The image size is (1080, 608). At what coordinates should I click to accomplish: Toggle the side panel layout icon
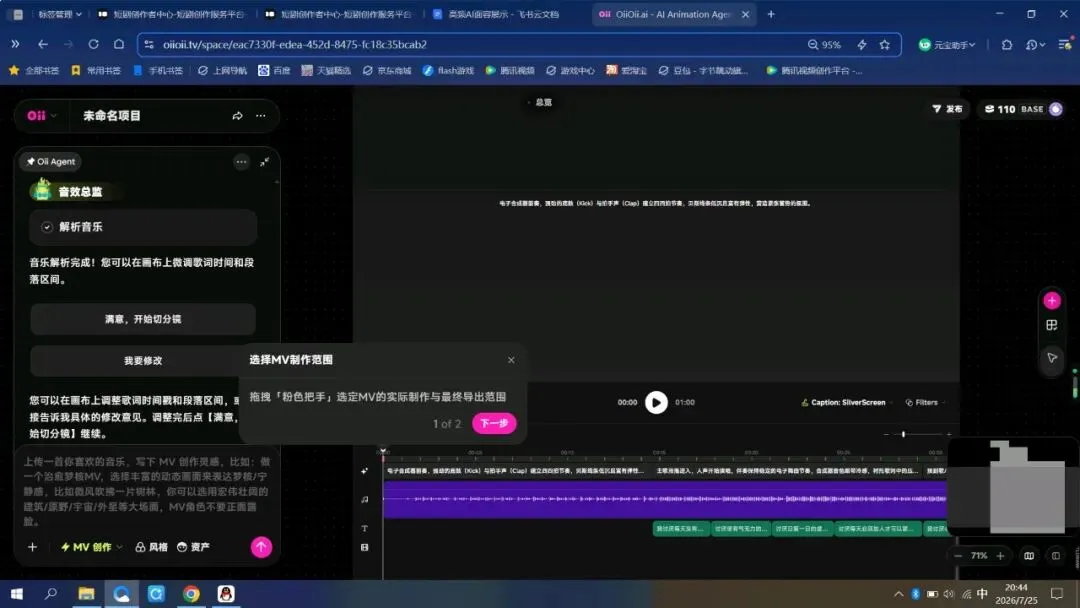1056,556
